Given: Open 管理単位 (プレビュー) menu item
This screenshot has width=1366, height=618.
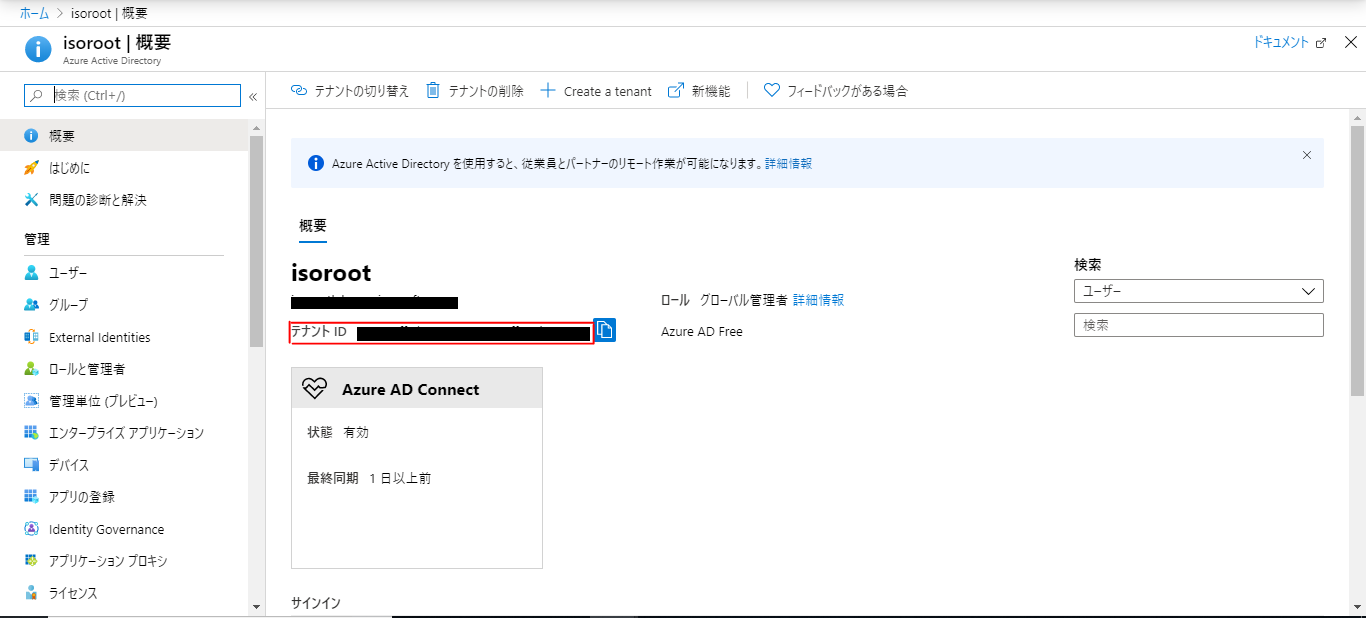Looking at the screenshot, I should click(124, 401).
